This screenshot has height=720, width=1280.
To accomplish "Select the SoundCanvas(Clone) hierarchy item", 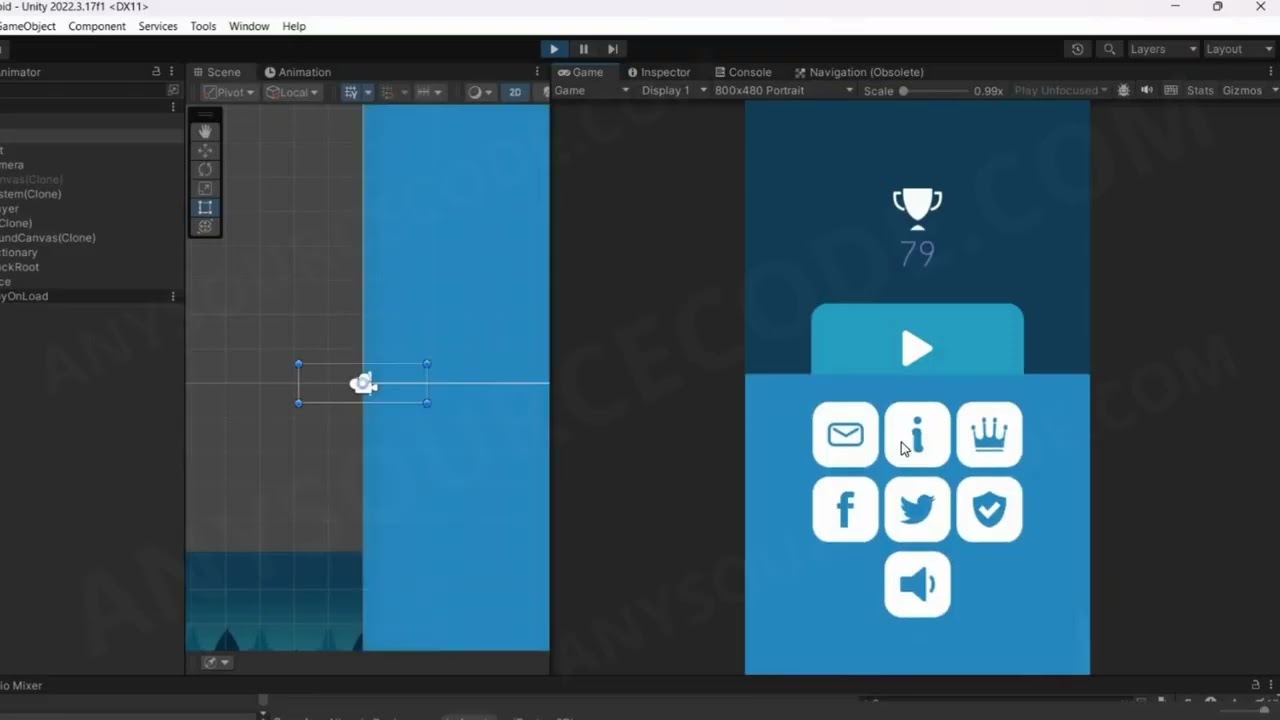I will tap(48, 238).
